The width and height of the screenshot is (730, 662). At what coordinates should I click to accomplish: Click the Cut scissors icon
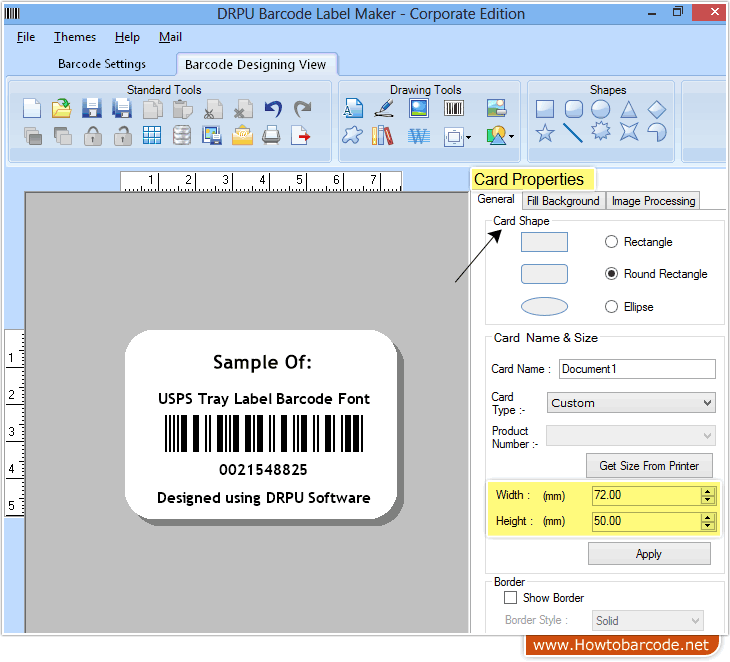(213, 110)
